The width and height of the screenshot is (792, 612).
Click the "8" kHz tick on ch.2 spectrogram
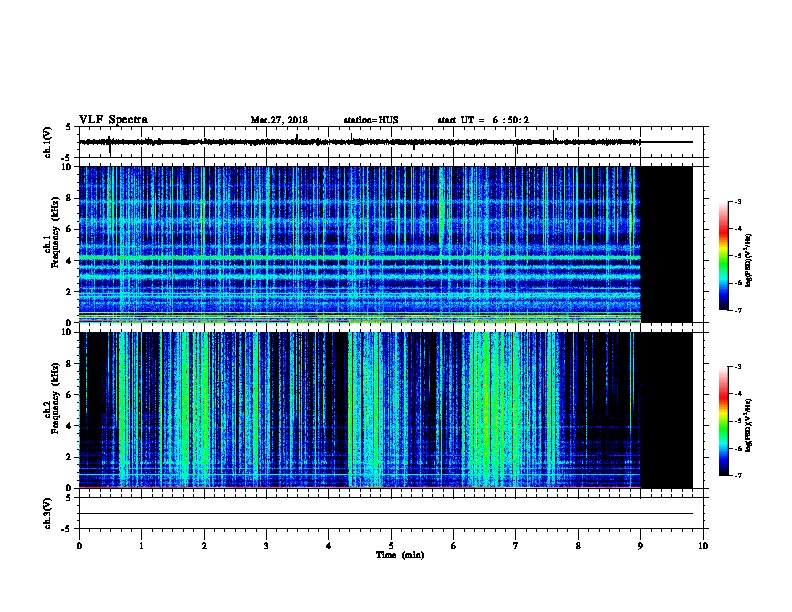click(x=69, y=364)
